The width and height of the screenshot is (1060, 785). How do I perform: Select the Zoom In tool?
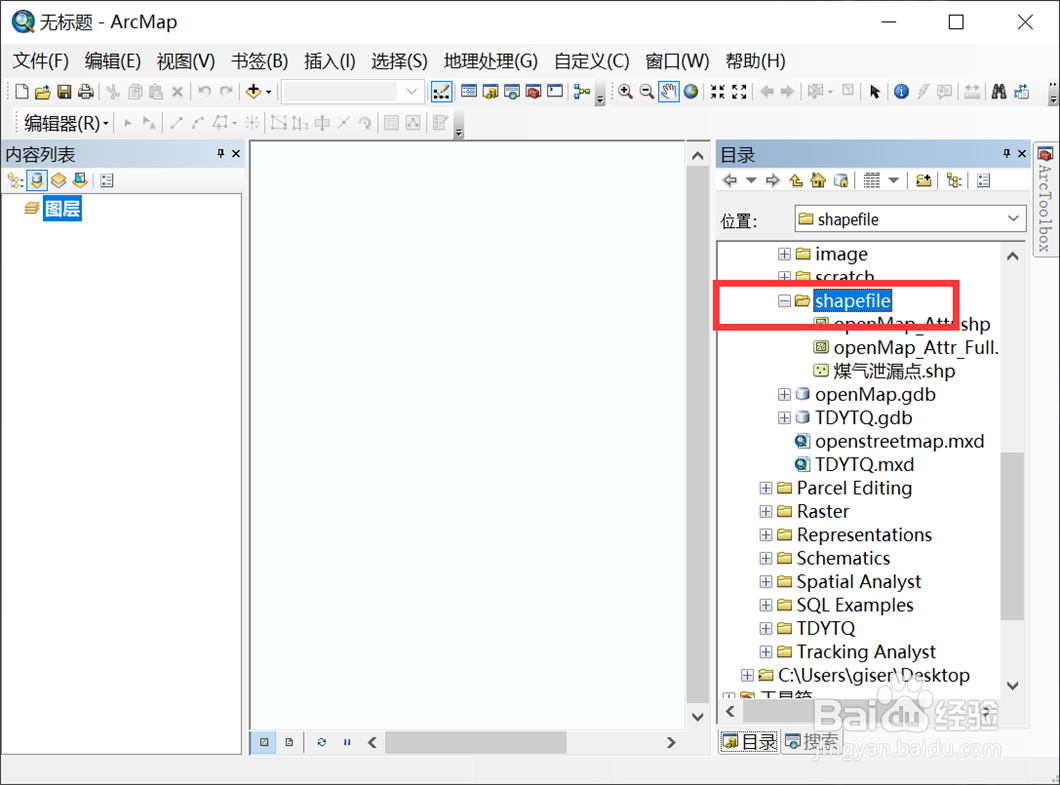[x=625, y=91]
